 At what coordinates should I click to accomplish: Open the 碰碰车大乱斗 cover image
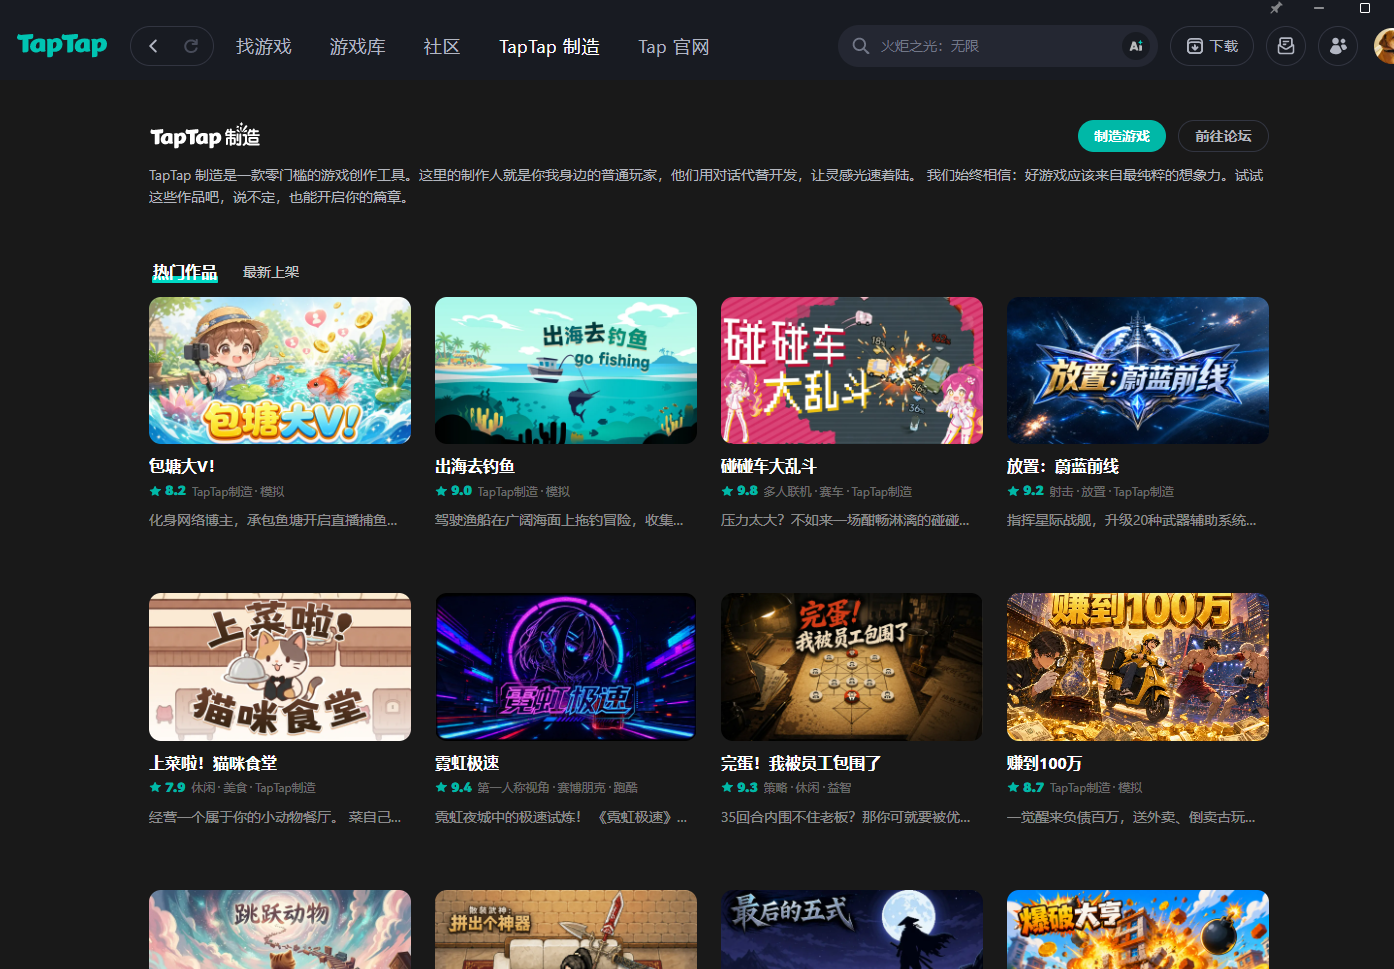tap(852, 370)
